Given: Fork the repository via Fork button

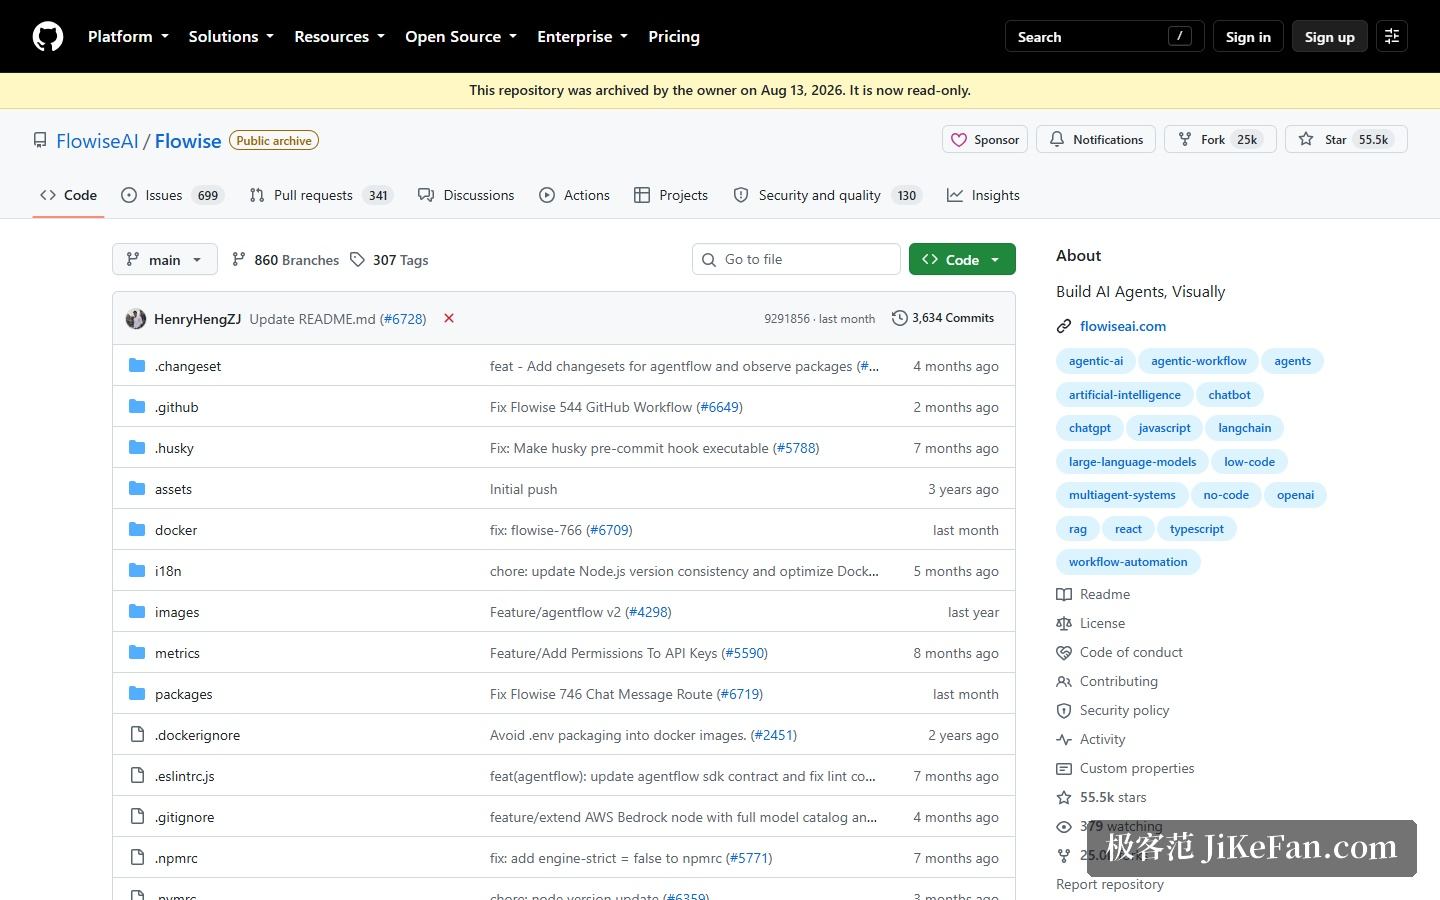Looking at the screenshot, I should (1220, 139).
